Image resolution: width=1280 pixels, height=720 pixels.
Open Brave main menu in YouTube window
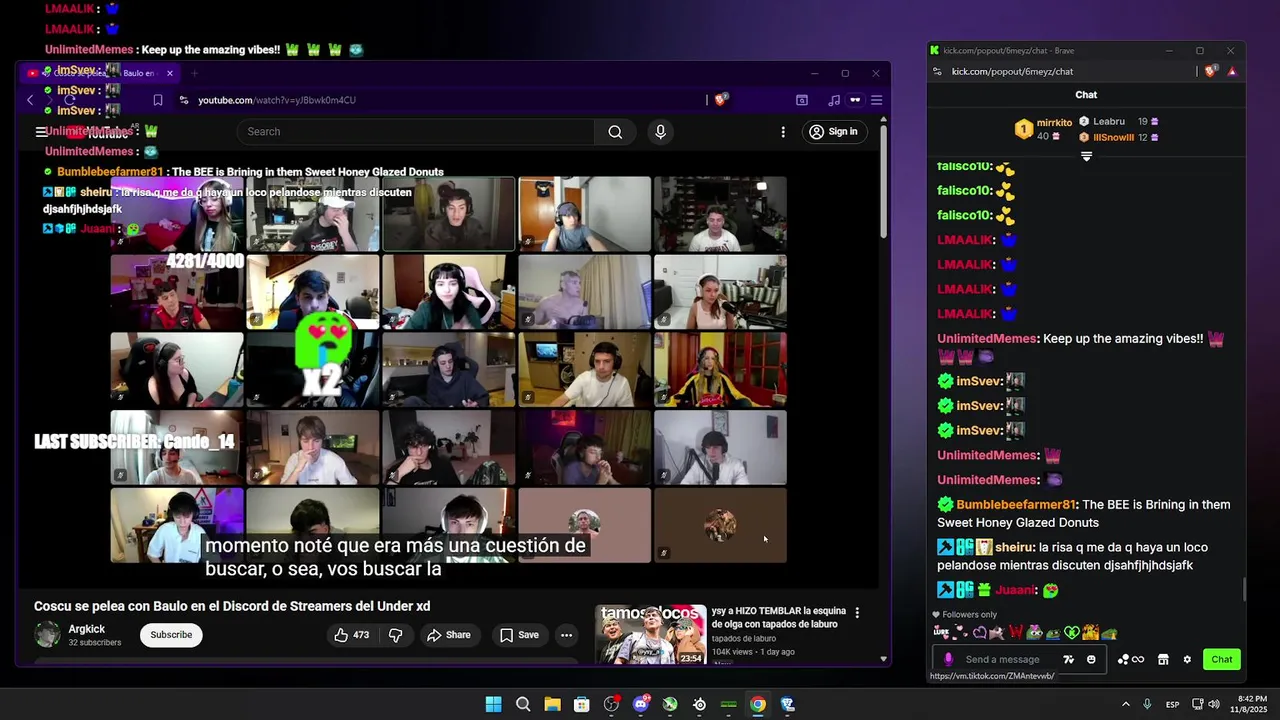[876, 100]
